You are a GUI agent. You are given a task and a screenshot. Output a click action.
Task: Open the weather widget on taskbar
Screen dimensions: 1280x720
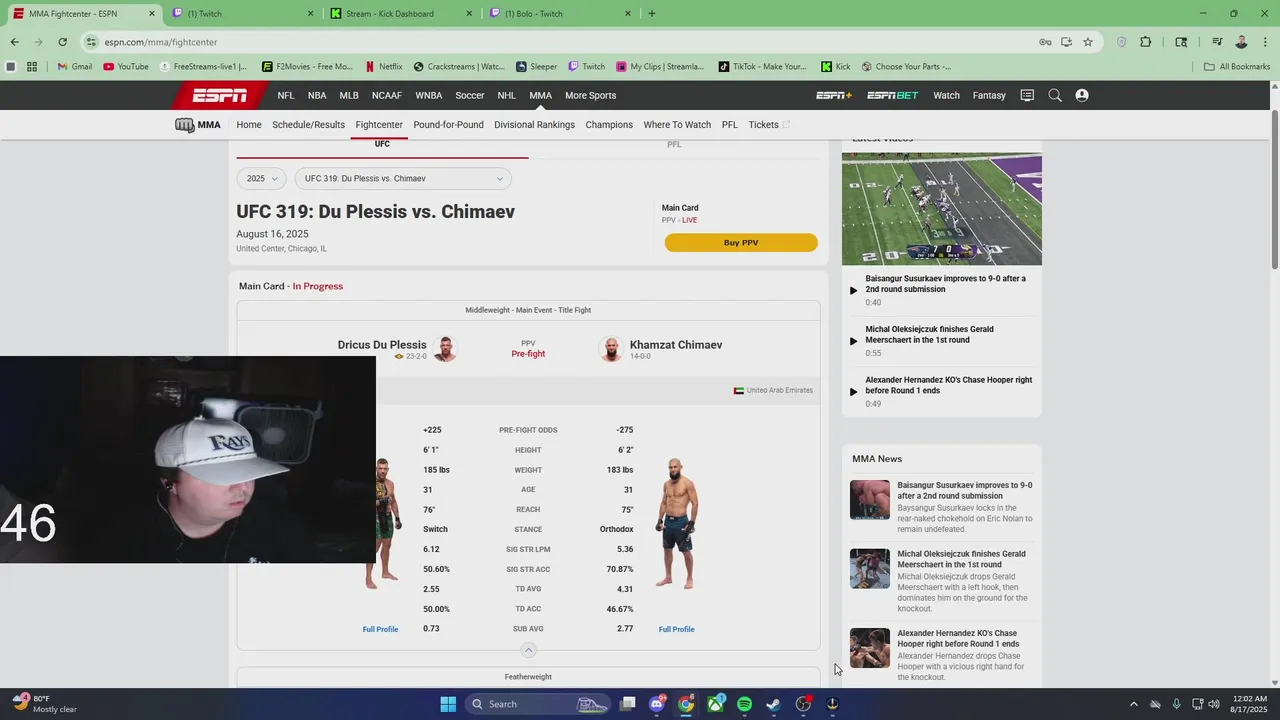pos(45,704)
